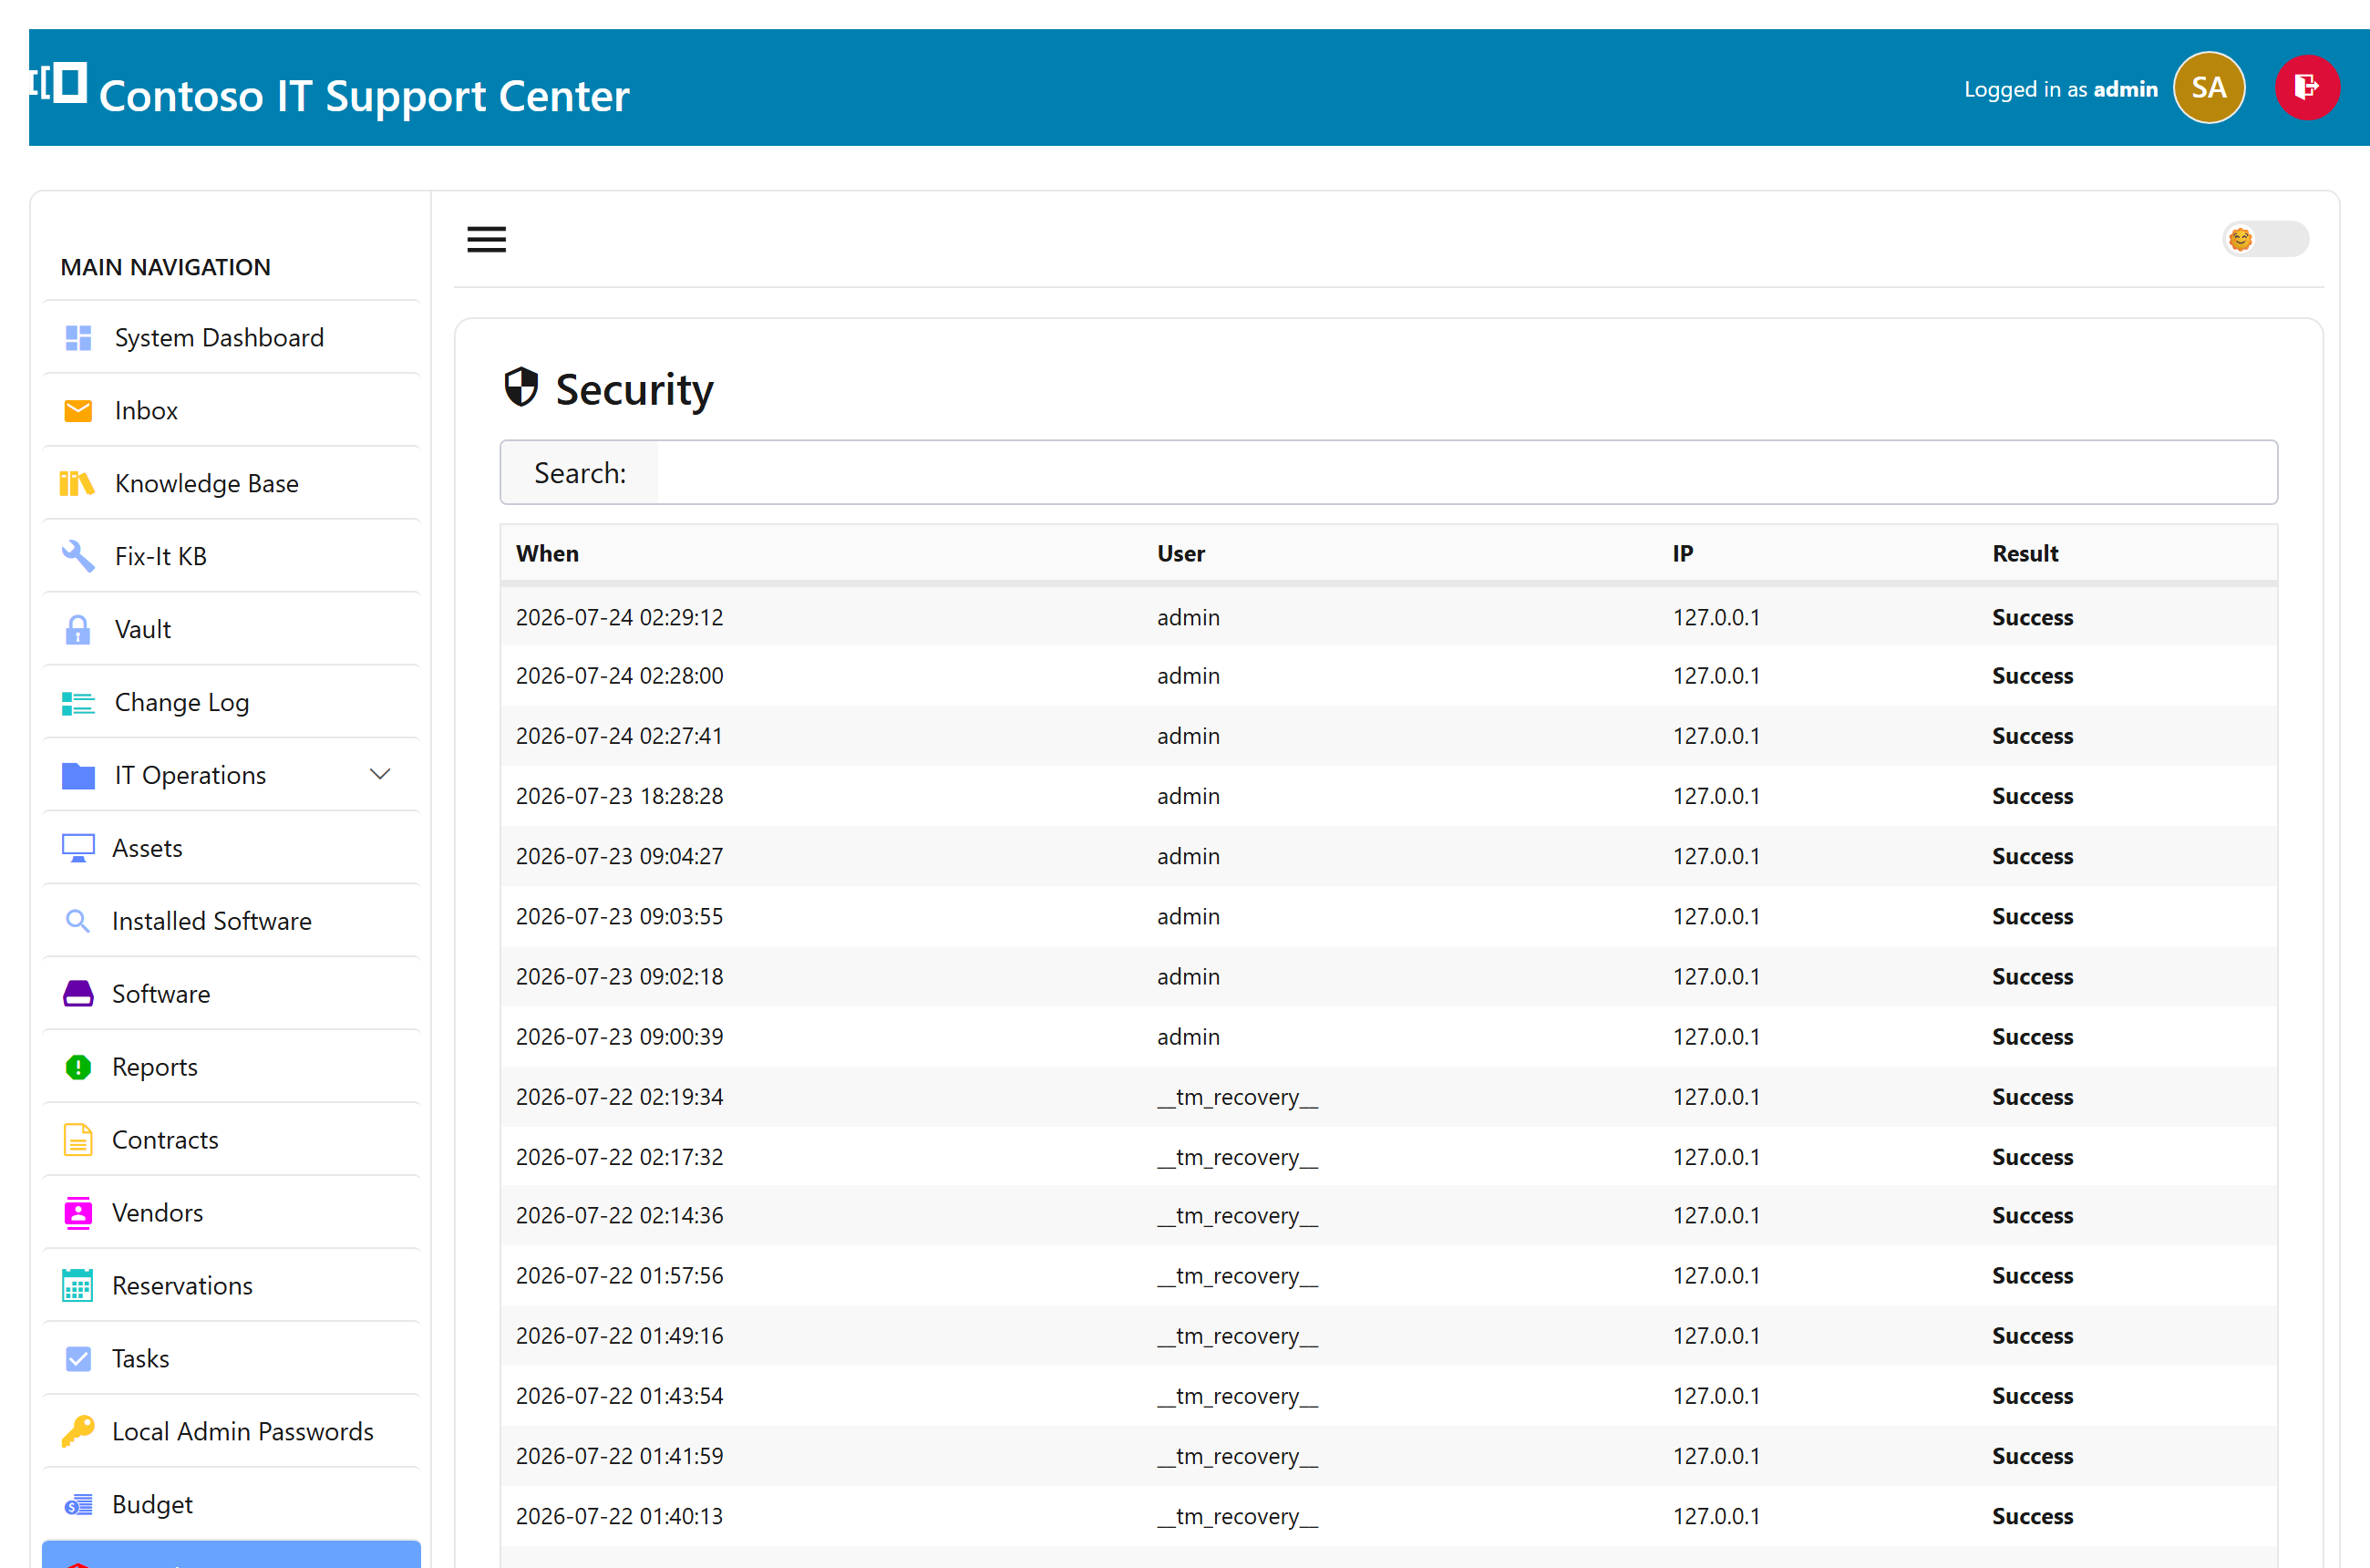Click the System Dashboard grid icon
This screenshot has width=2370, height=1568.
(x=78, y=338)
